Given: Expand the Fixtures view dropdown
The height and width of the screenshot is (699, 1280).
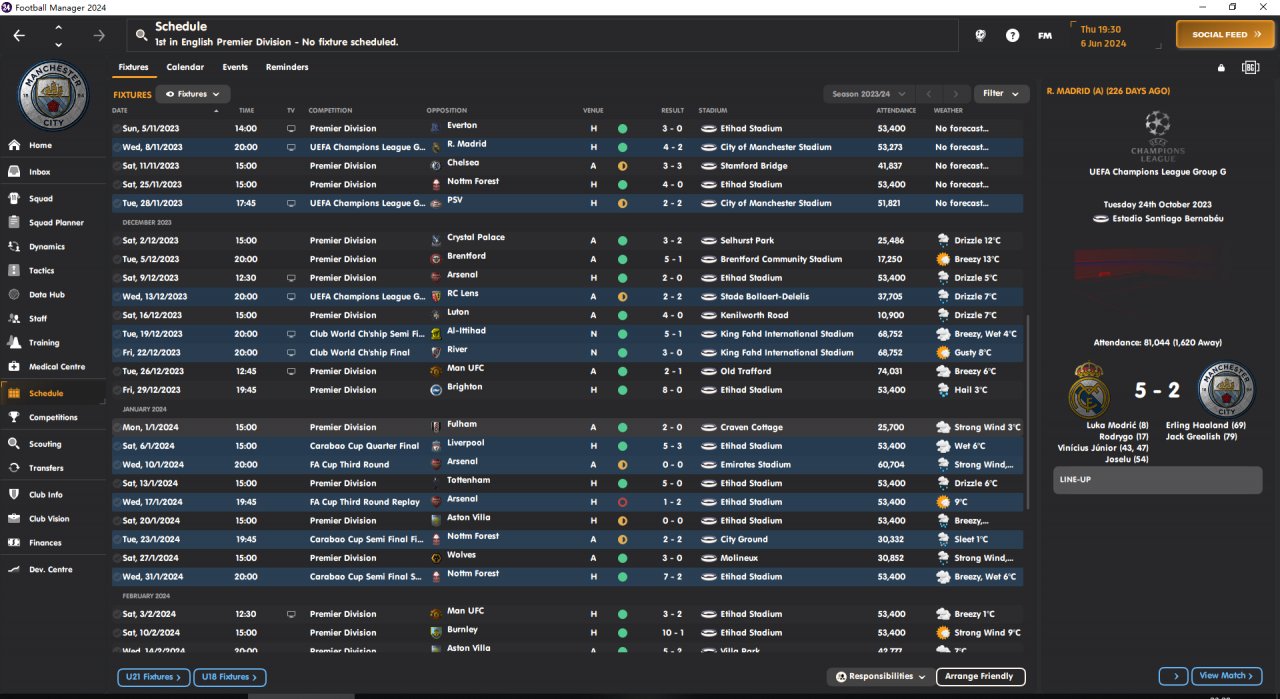Looking at the screenshot, I should coord(192,94).
